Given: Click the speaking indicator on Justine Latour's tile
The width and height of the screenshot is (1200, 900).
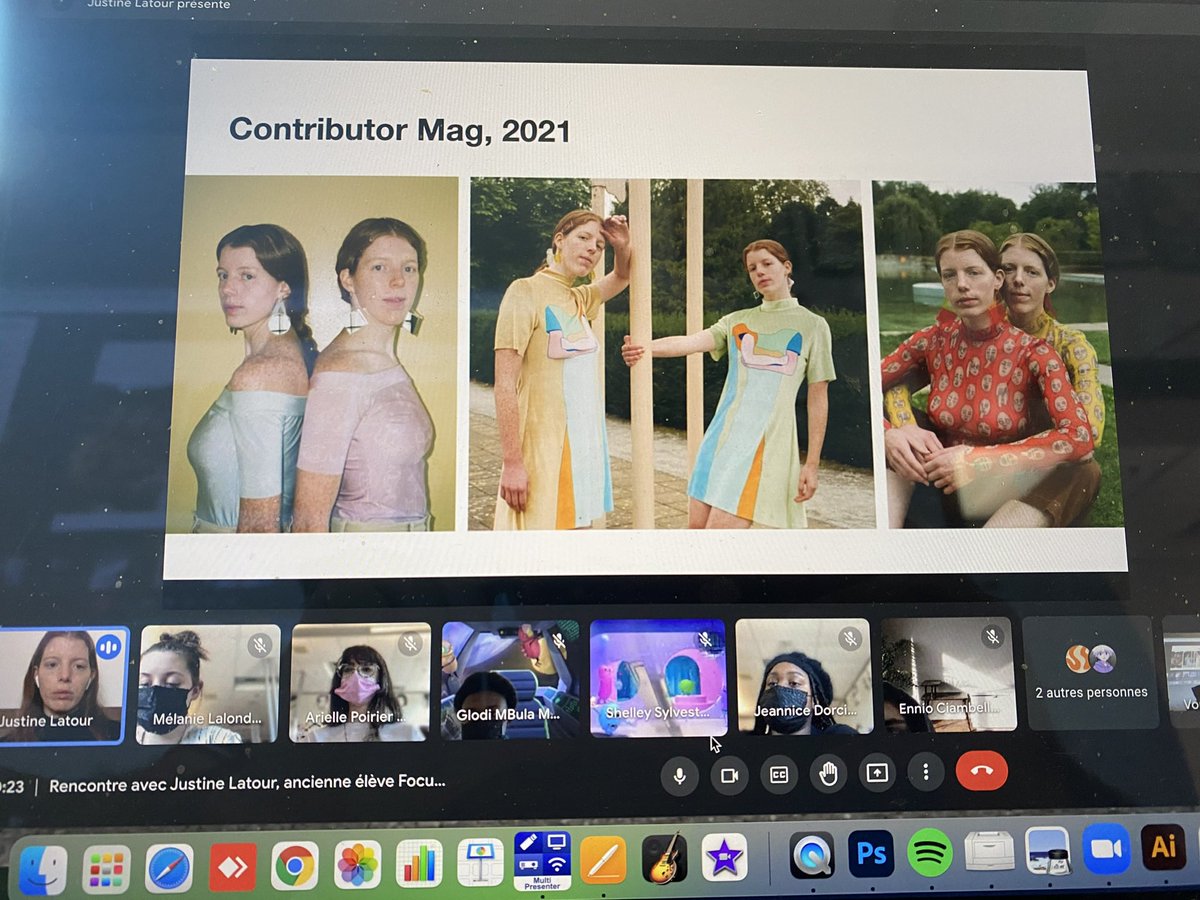Looking at the screenshot, I should pyautogui.click(x=109, y=647).
